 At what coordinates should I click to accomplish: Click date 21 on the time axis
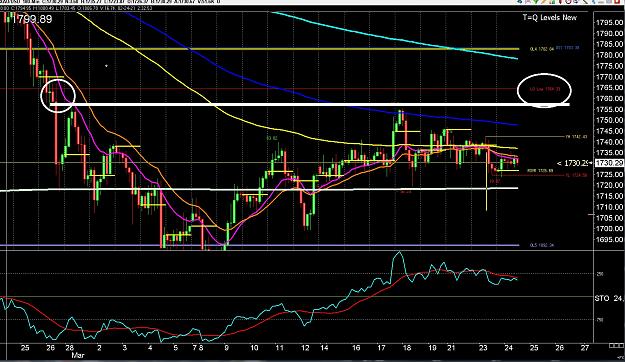pos(451,348)
